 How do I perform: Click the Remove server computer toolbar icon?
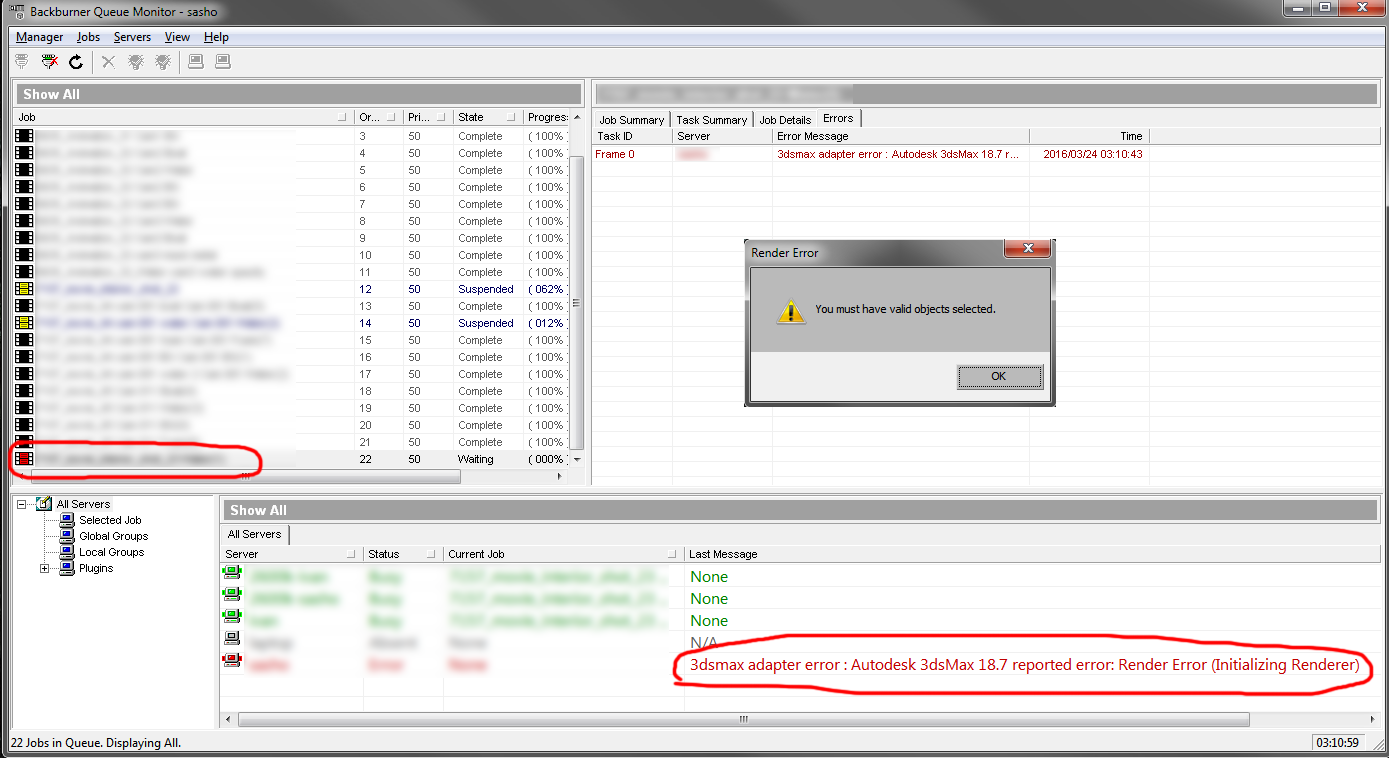(223, 62)
